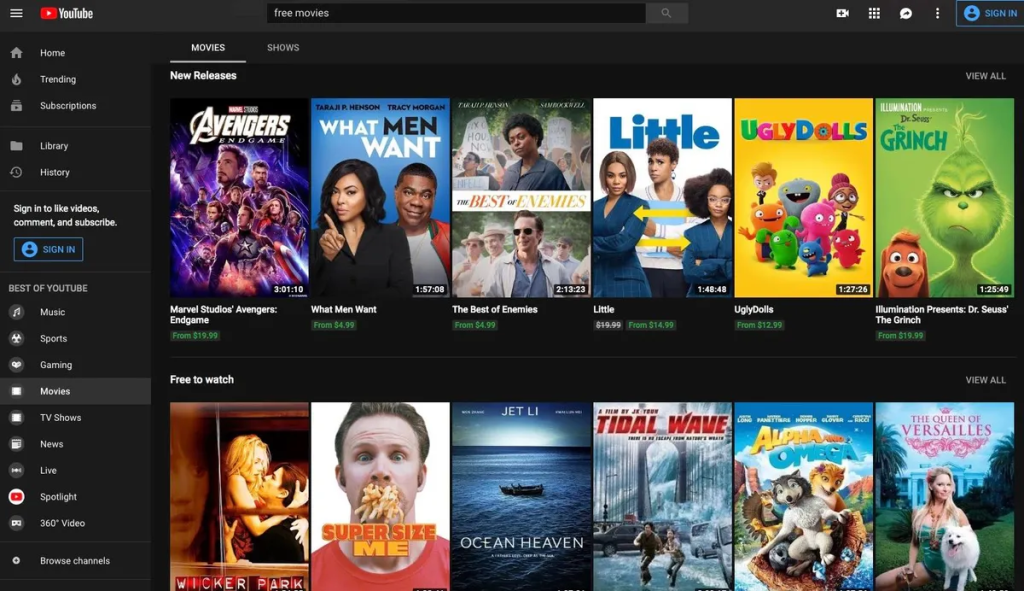Image resolution: width=1024 pixels, height=591 pixels.
Task: Open the Avengers: Endgame movie thumbnail
Action: [x=238, y=196]
